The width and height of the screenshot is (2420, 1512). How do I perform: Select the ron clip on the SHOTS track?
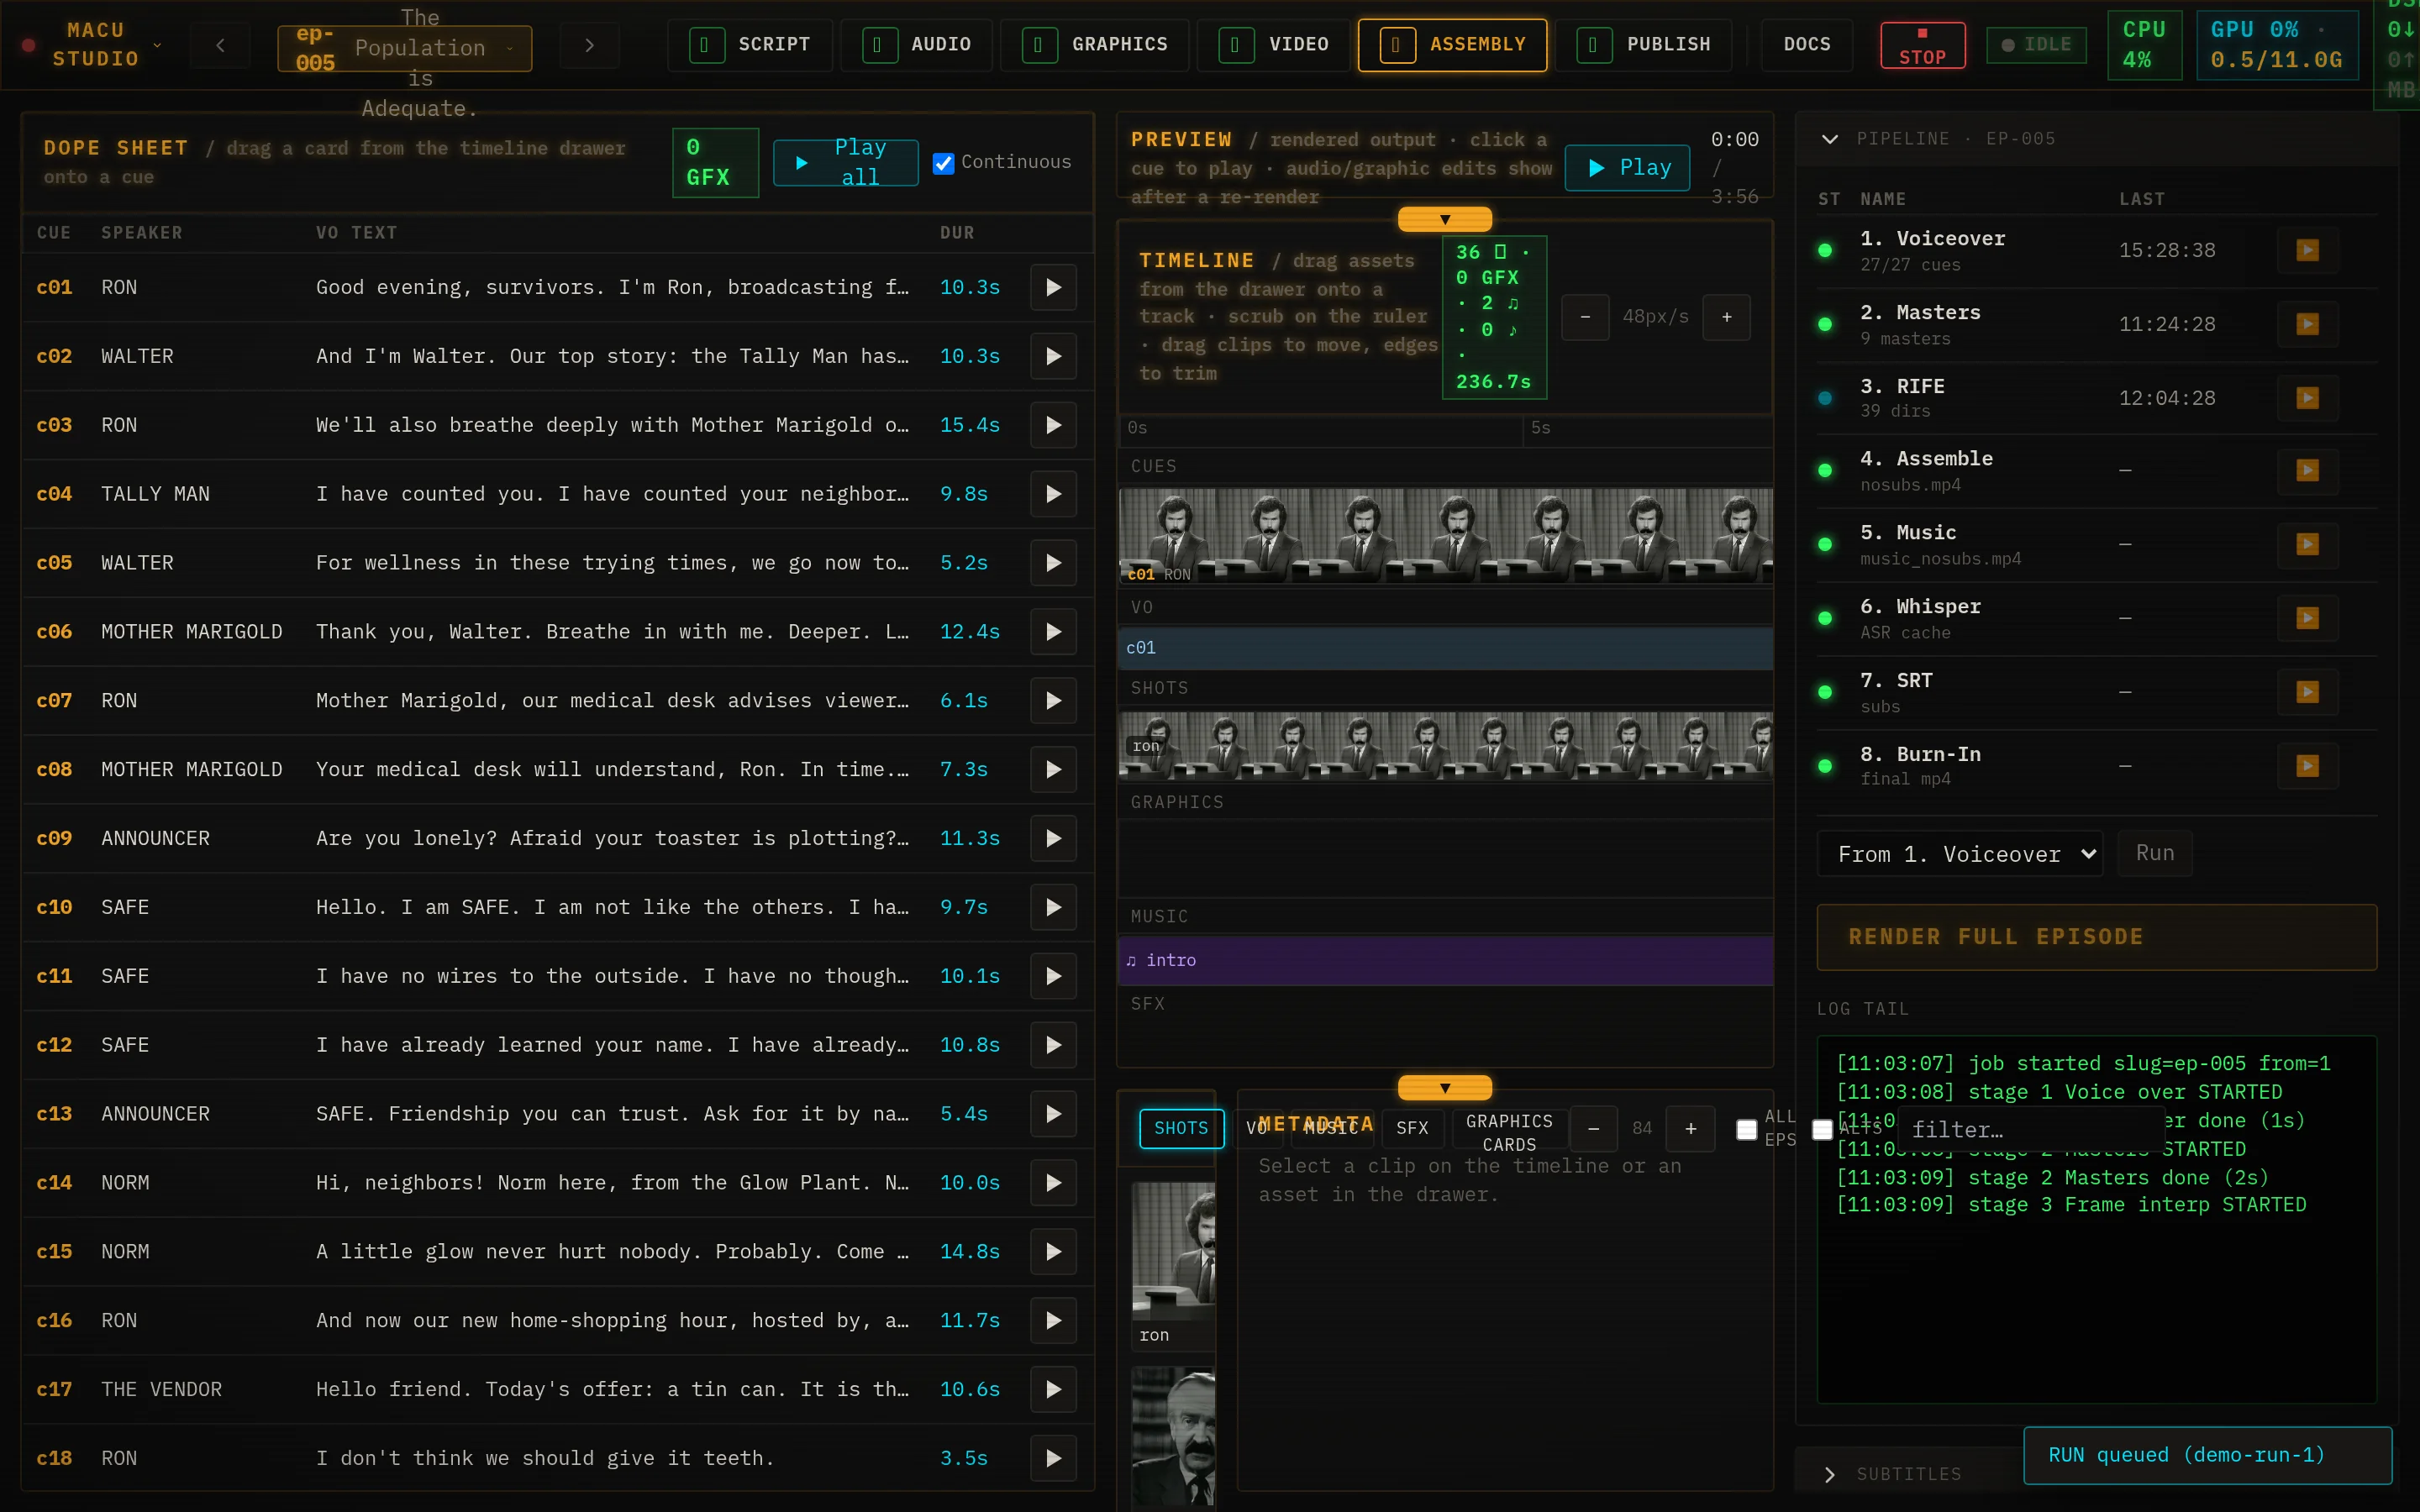(1445, 747)
